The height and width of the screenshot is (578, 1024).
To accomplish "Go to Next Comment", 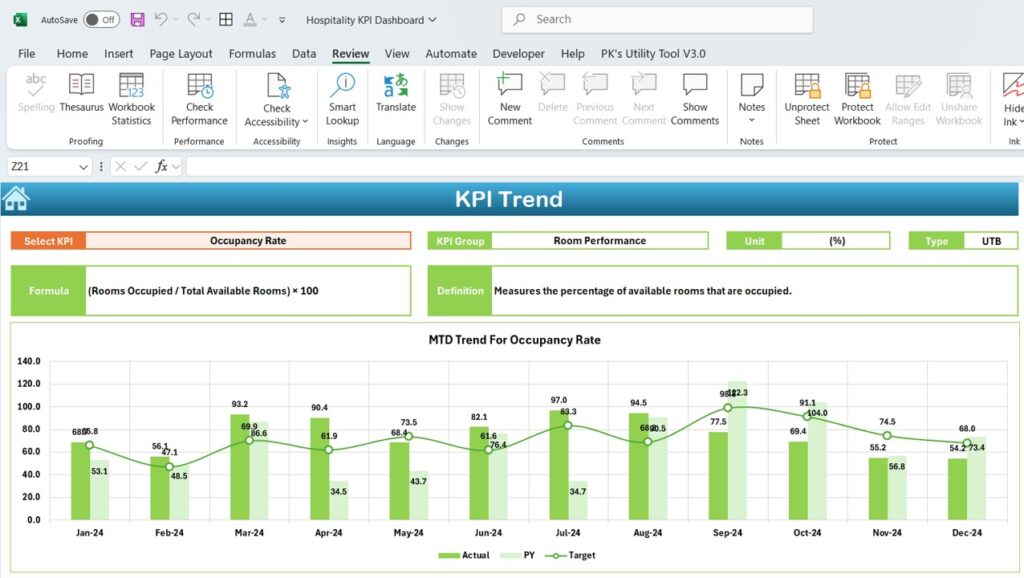I will click(x=644, y=99).
